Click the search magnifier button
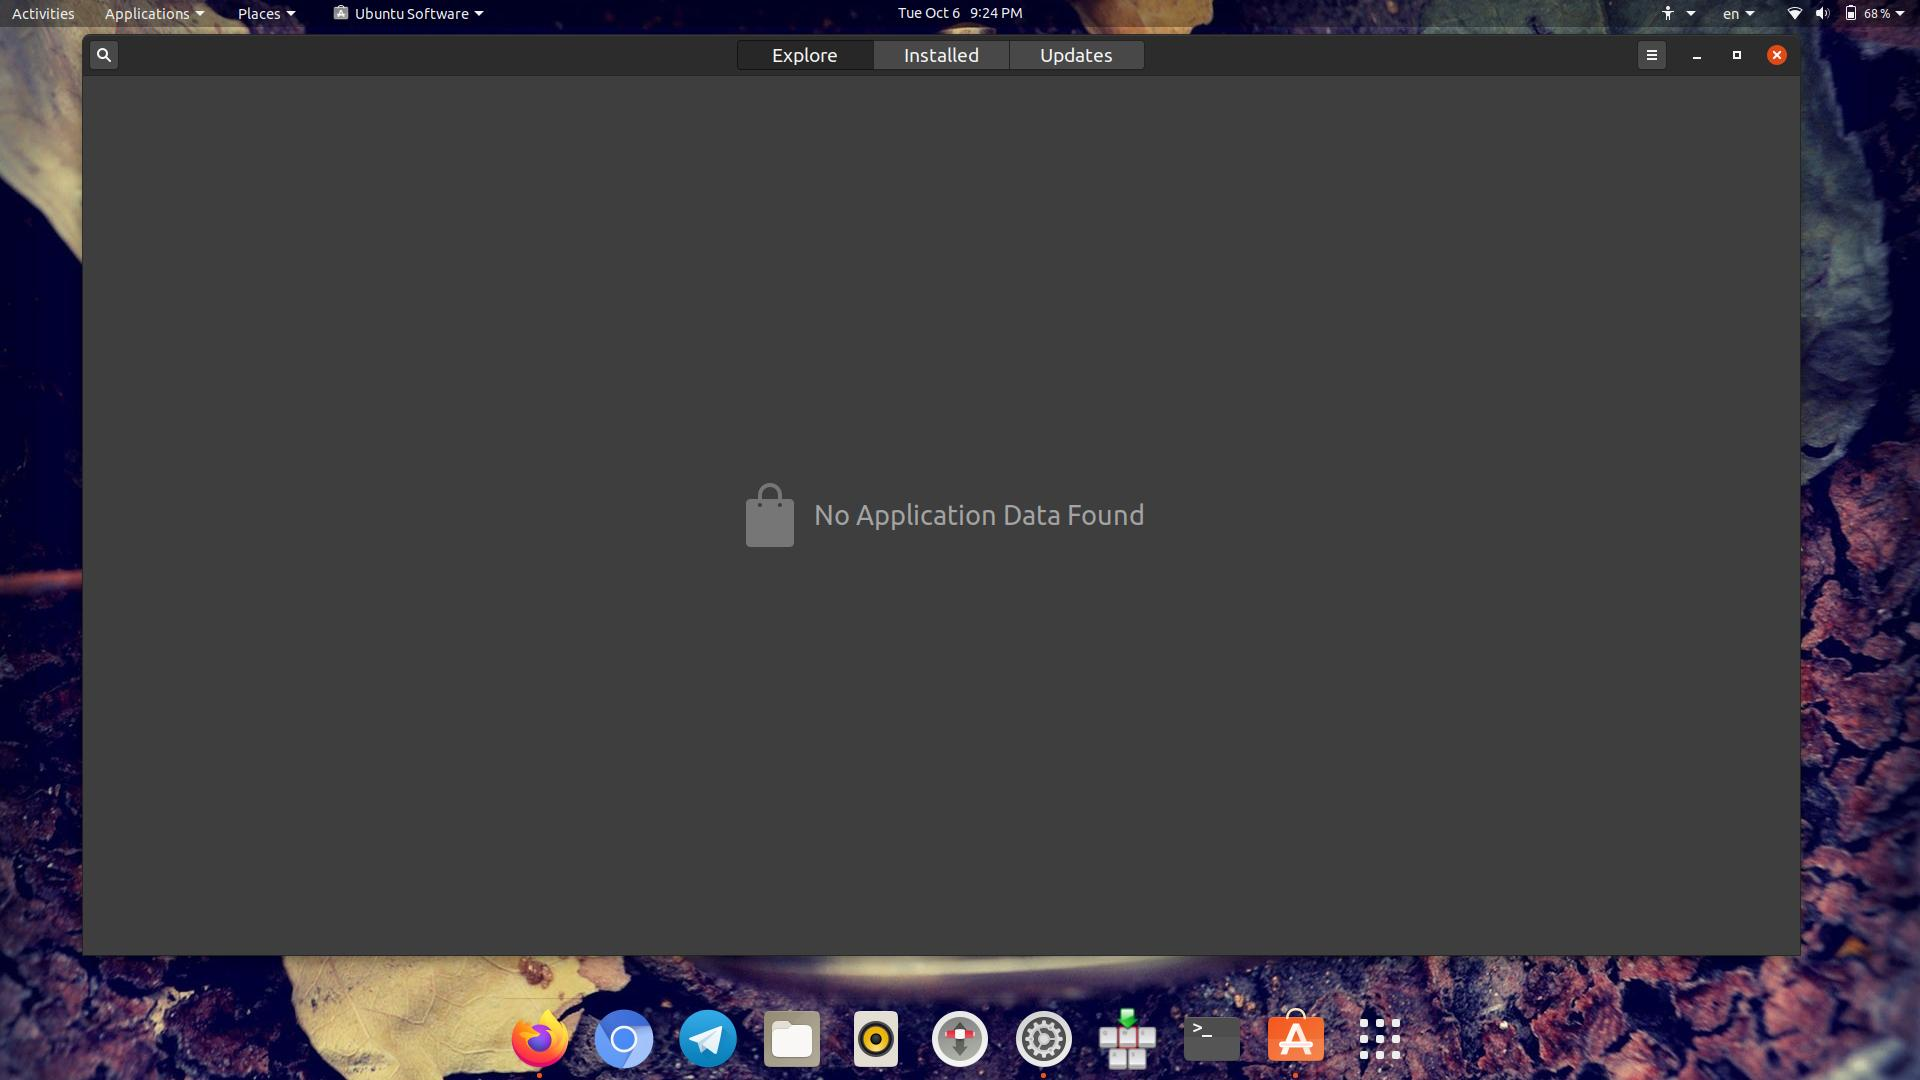The image size is (1920, 1080). click(104, 55)
